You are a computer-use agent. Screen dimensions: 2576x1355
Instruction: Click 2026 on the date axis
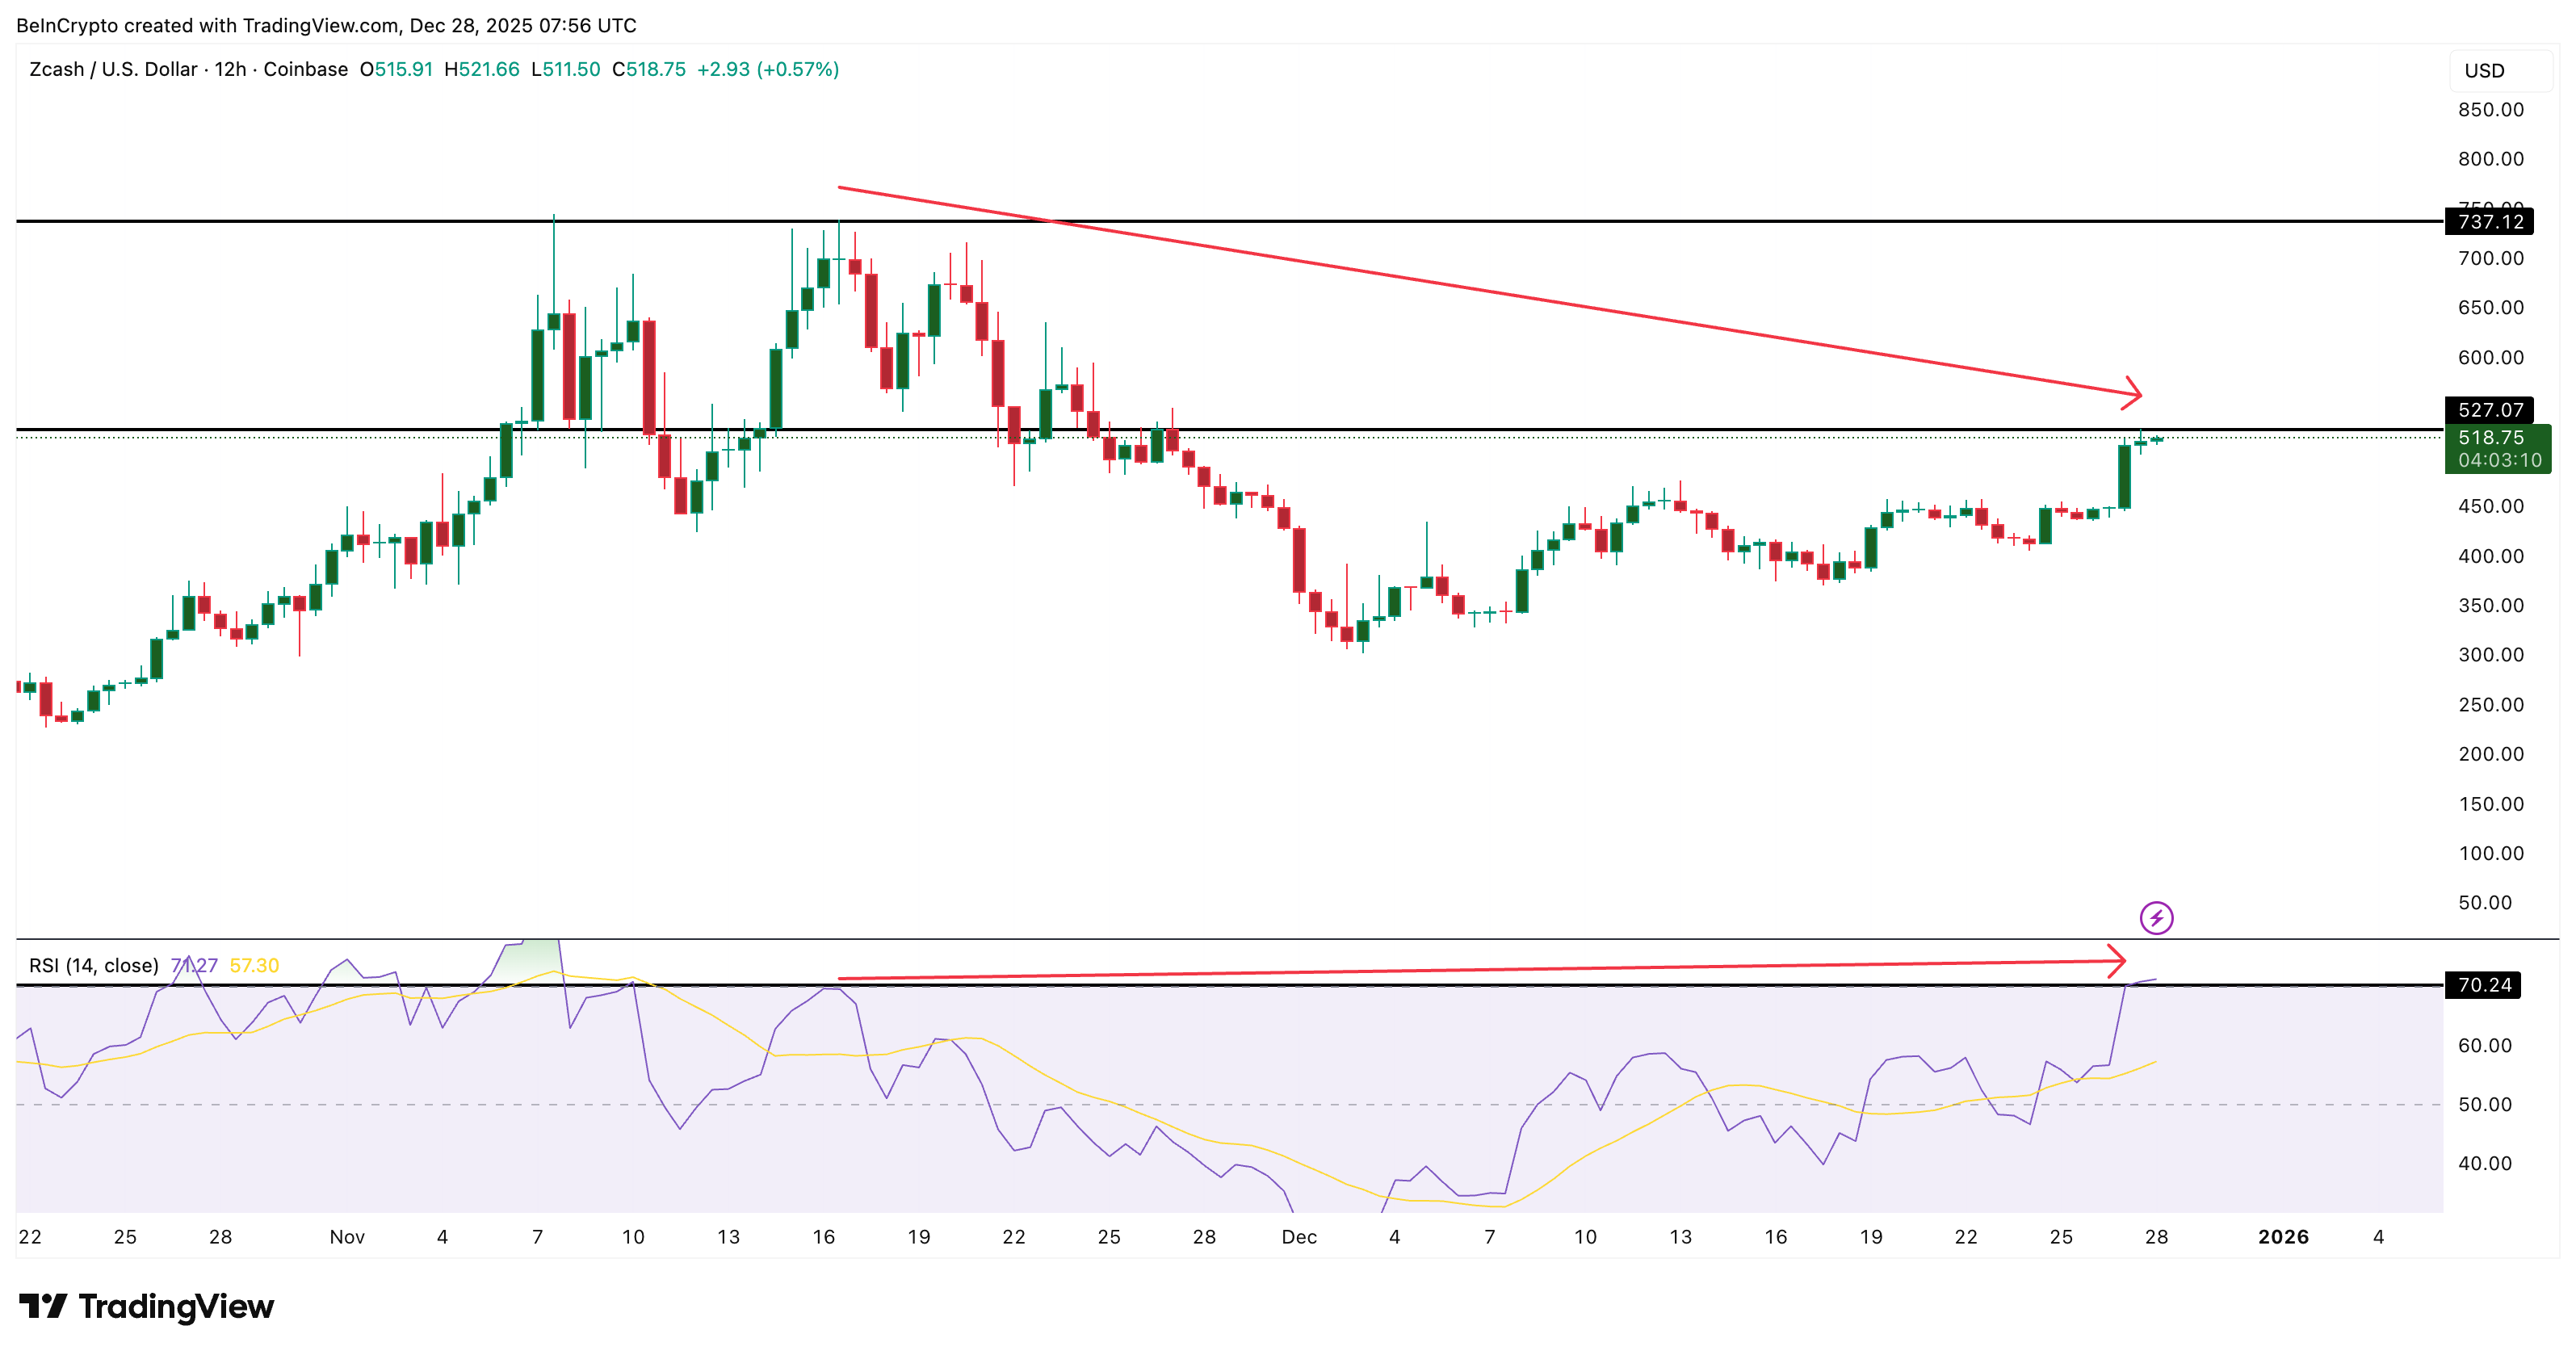pyautogui.click(x=2283, y=1236)
